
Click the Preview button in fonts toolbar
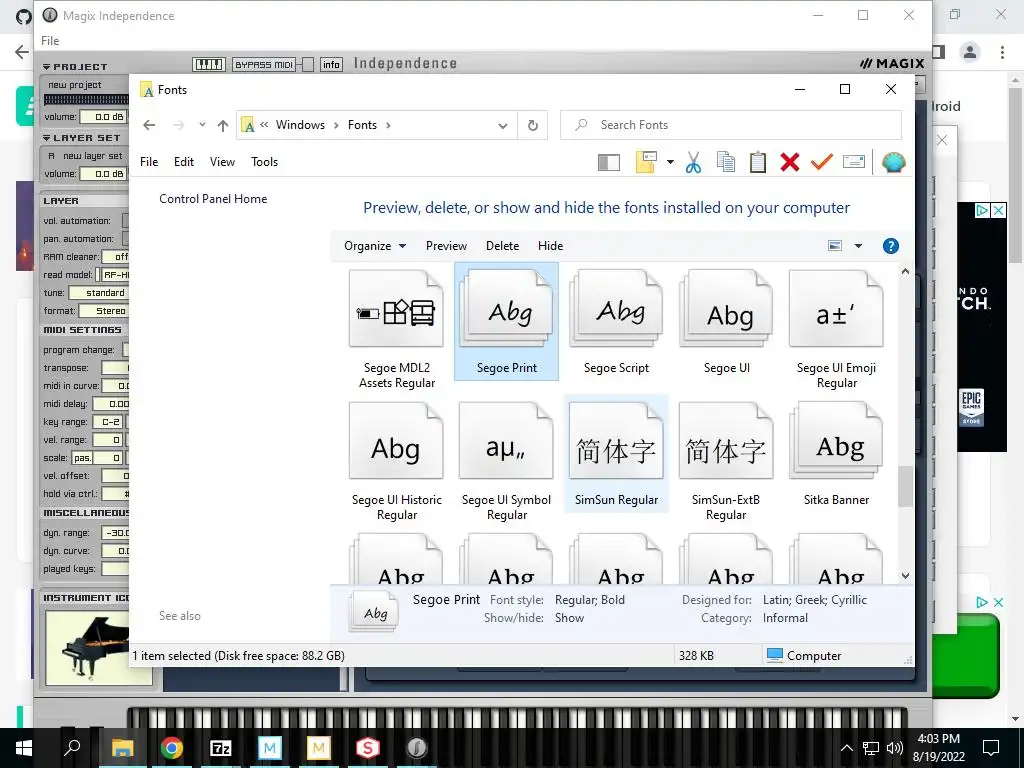446,246
